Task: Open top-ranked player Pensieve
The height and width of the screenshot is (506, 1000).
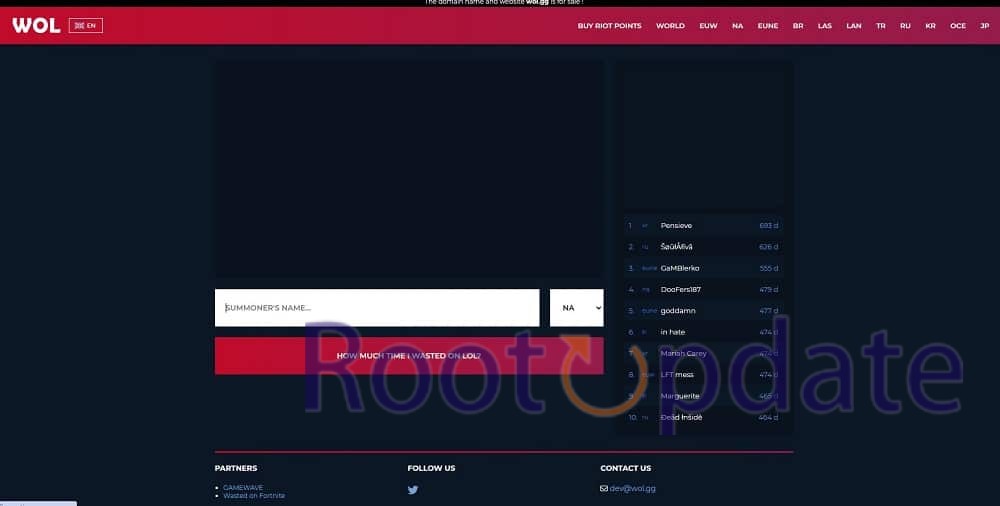Action: pyautogui.click(x=676, y=226)
